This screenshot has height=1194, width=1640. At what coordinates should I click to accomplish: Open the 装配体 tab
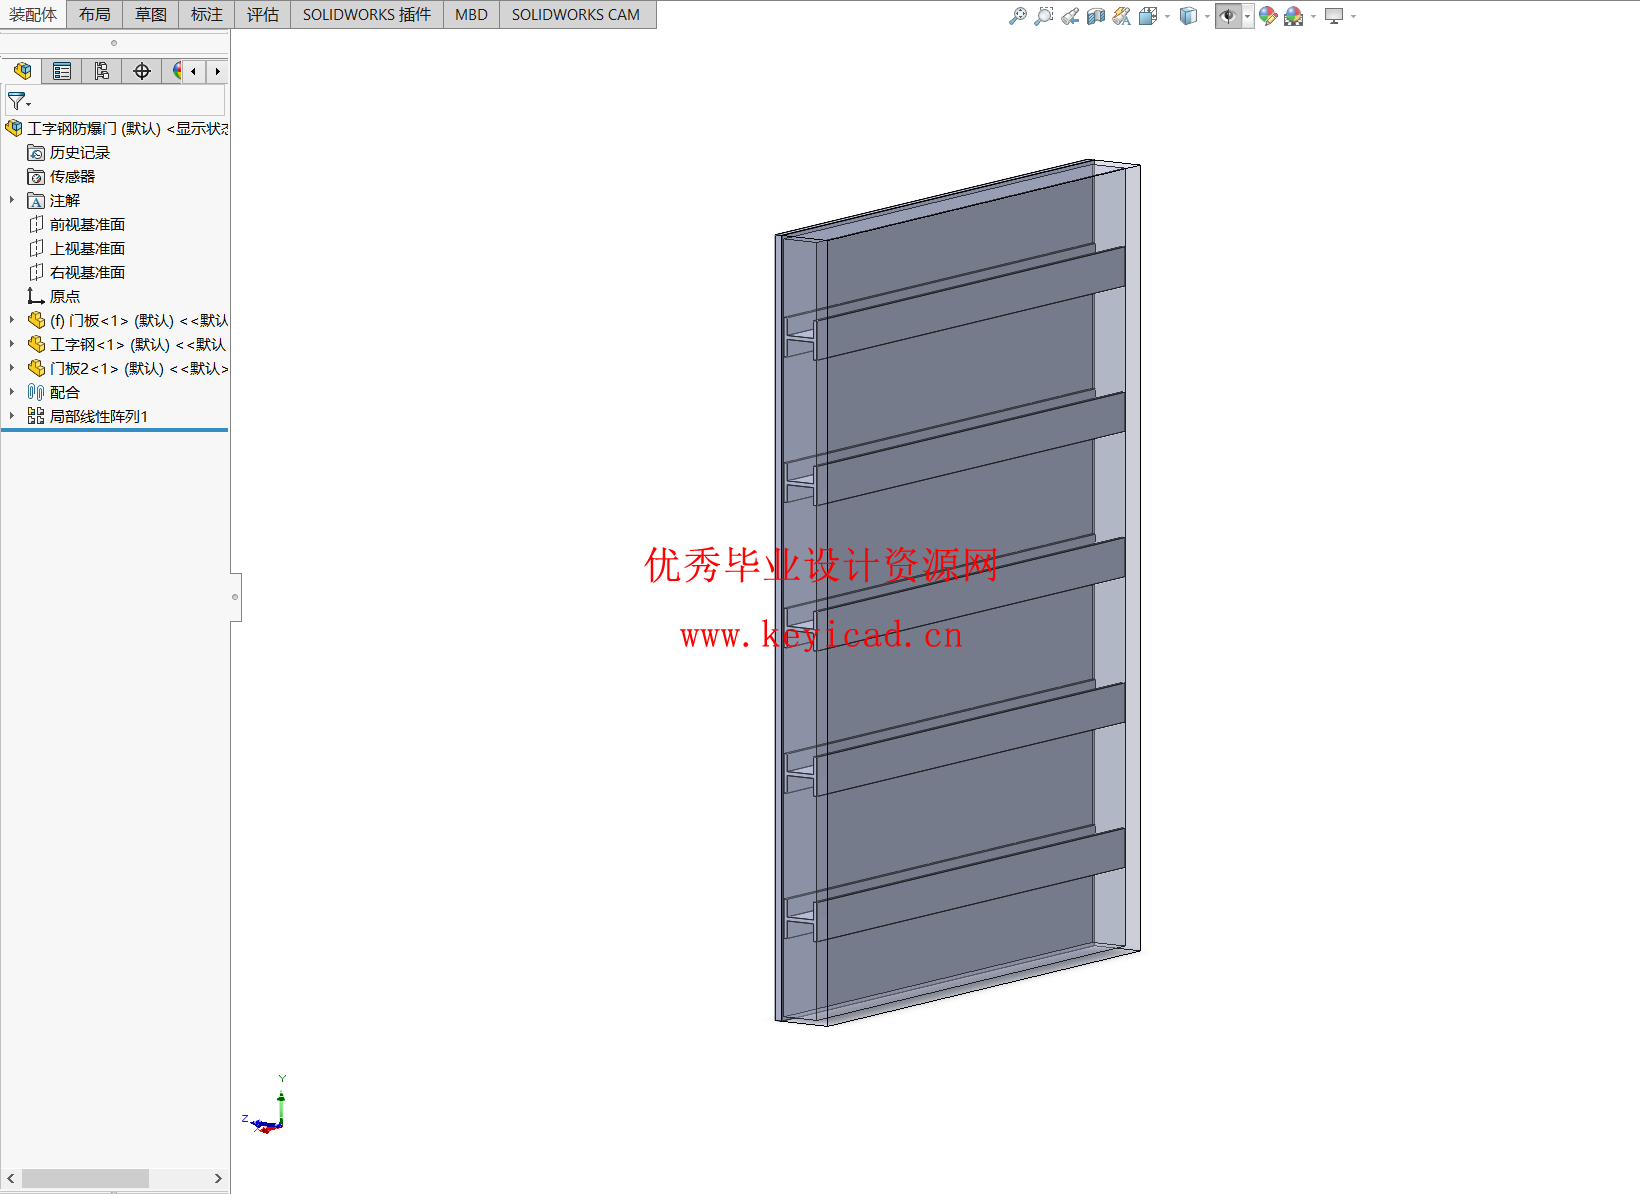(33, 14)
